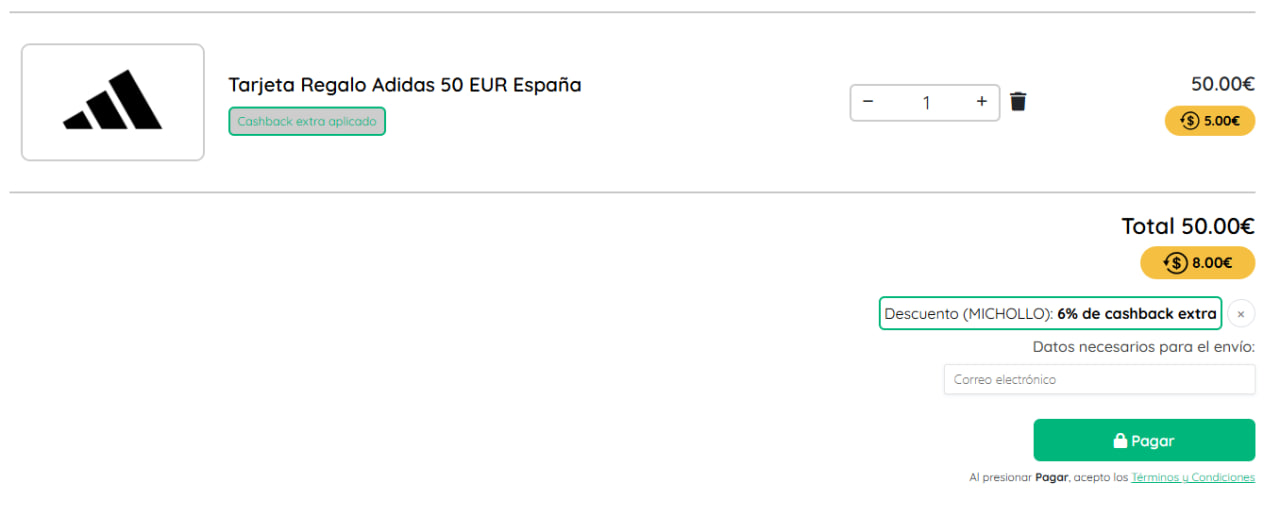Click the Total 50.00€ text
1280x516 pixels.
1187,226
